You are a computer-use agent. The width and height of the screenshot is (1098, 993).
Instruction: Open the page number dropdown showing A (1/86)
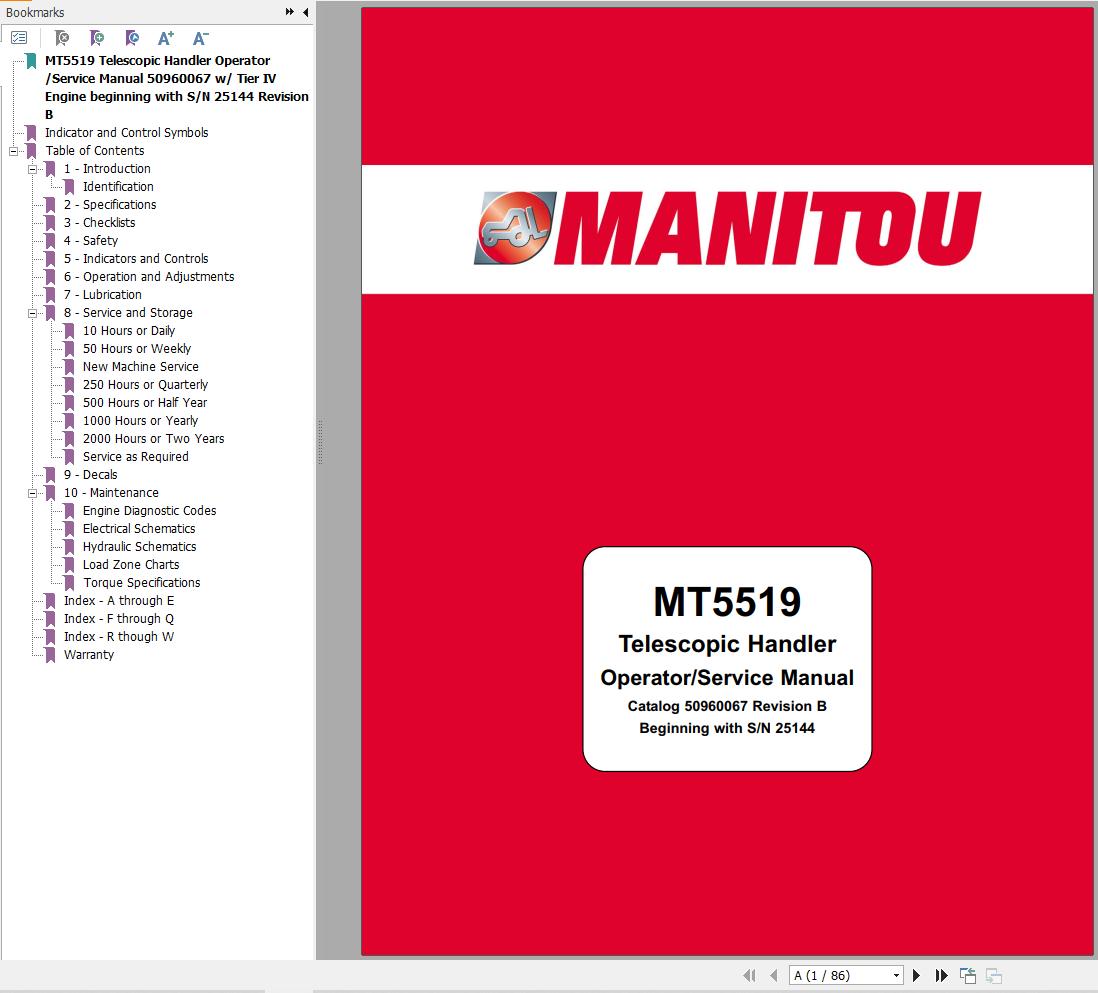(895, 975)
